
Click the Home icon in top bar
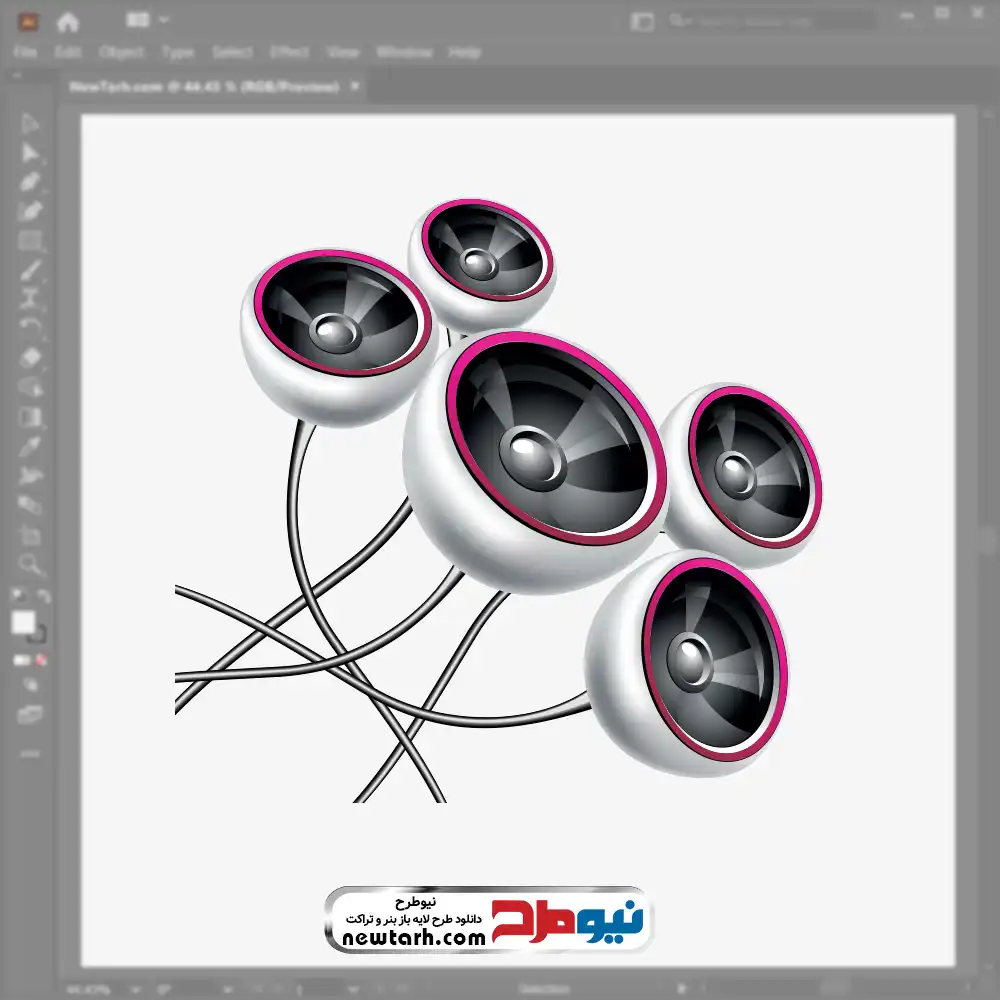(68, 21)
